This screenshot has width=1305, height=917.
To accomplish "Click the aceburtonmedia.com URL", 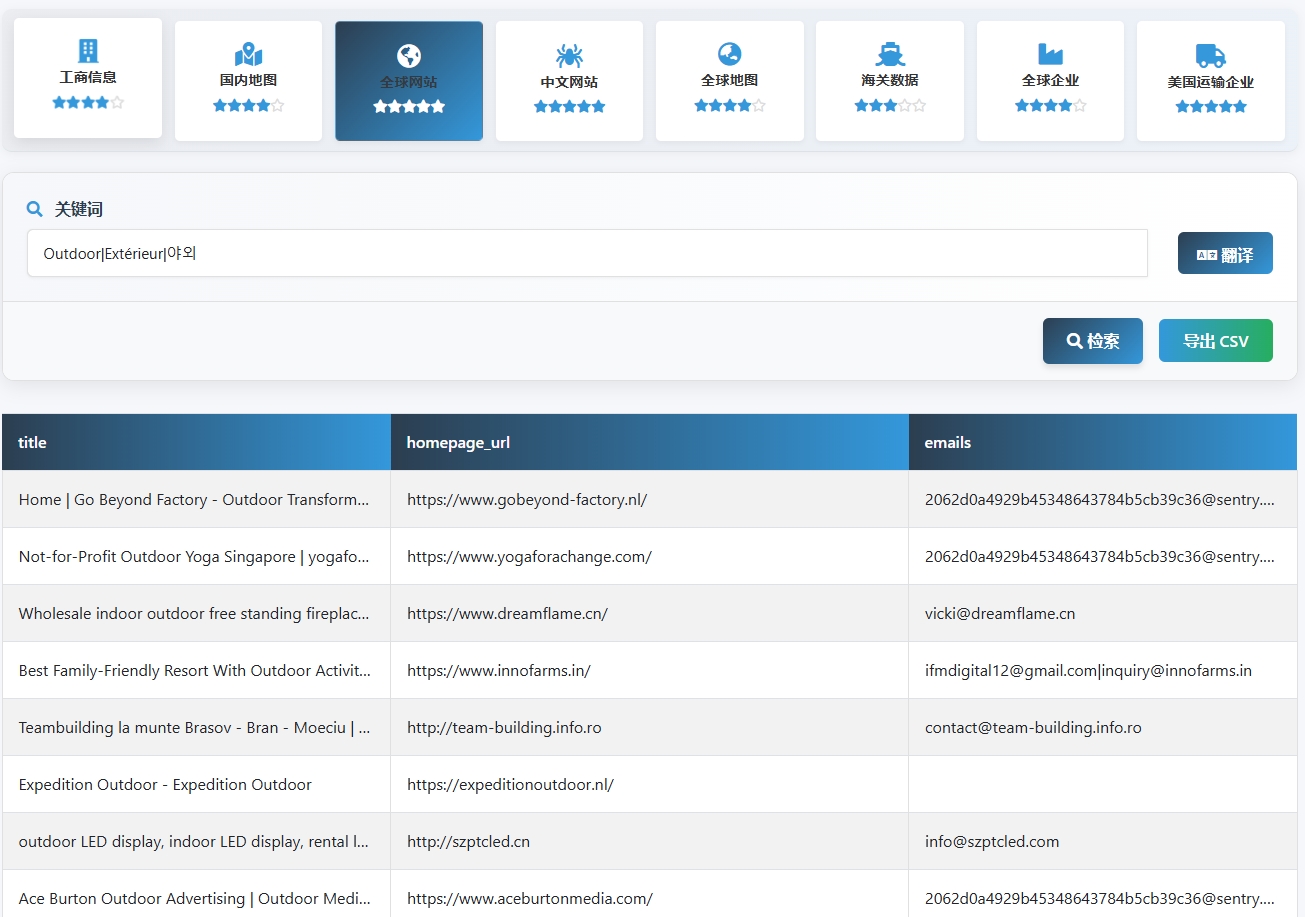I will (x=530, y=898).
